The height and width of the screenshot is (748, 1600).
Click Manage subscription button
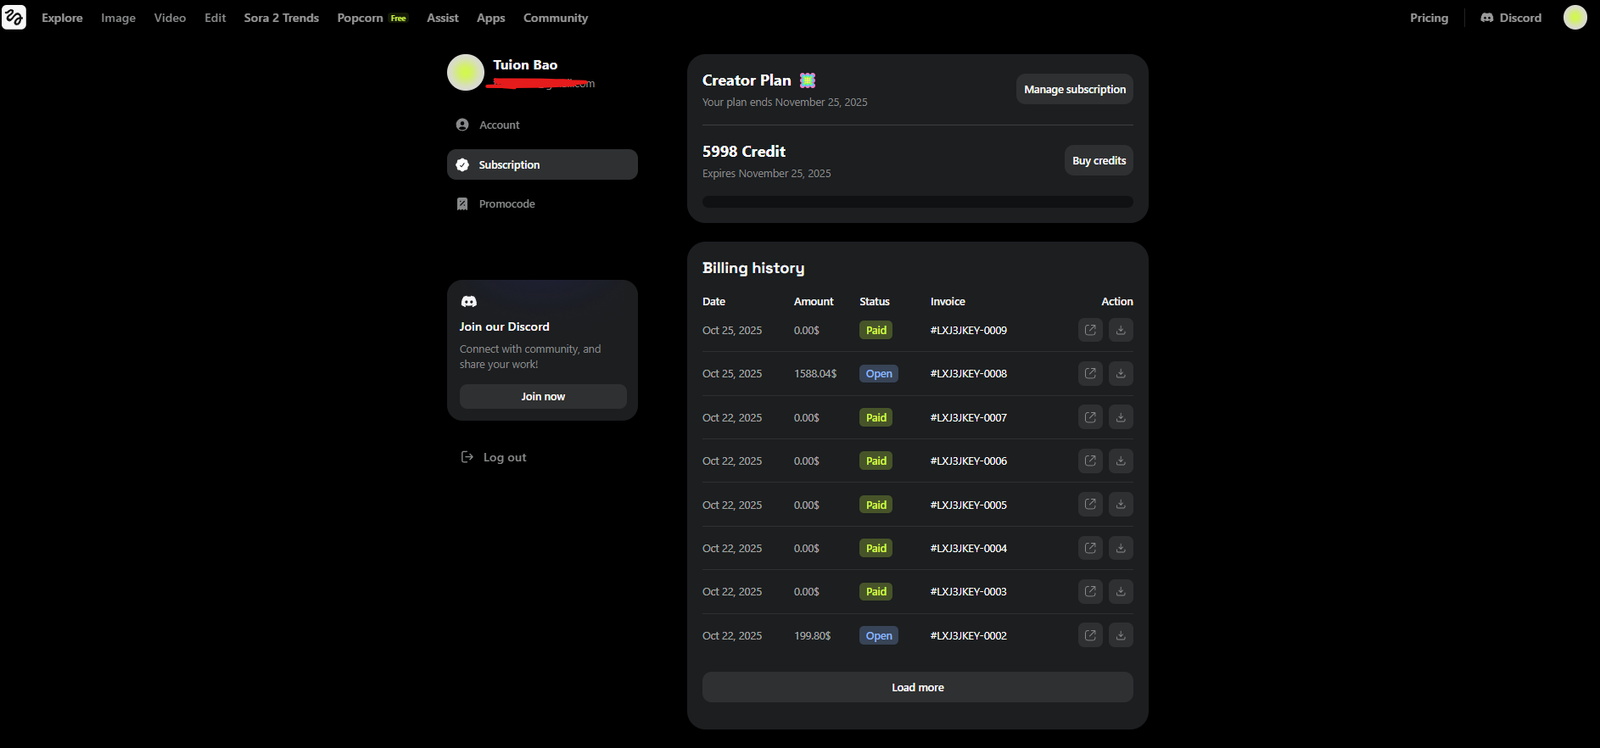(x=1074, y=89)
